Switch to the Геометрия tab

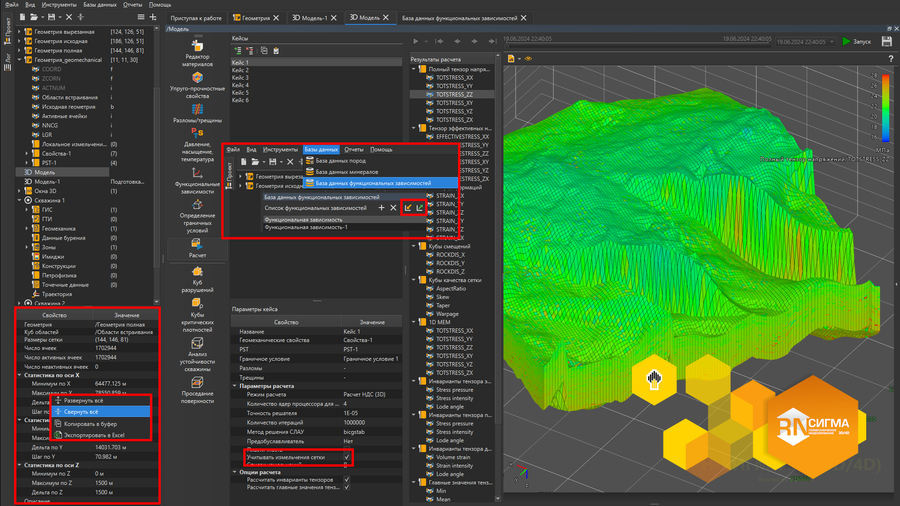pos(254,18)
